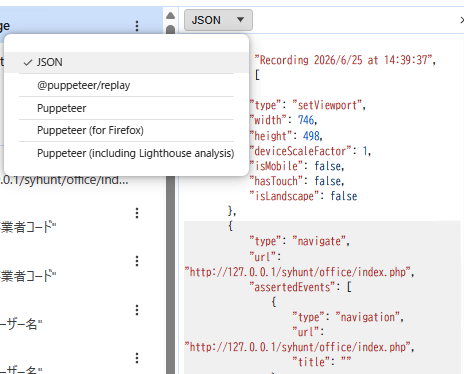Screen dimensions: 464x374
Task: Open the JSON format dropdown
Action: (218, 20)
